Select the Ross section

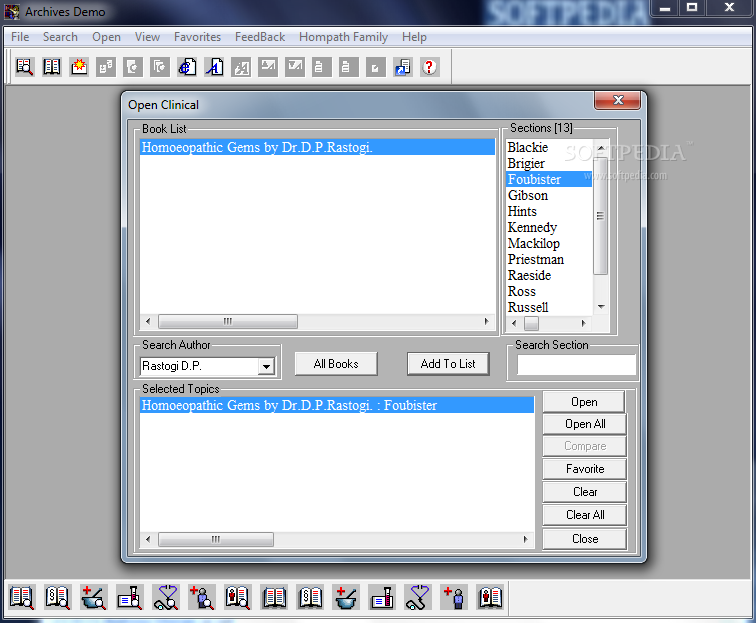[549, 291]
